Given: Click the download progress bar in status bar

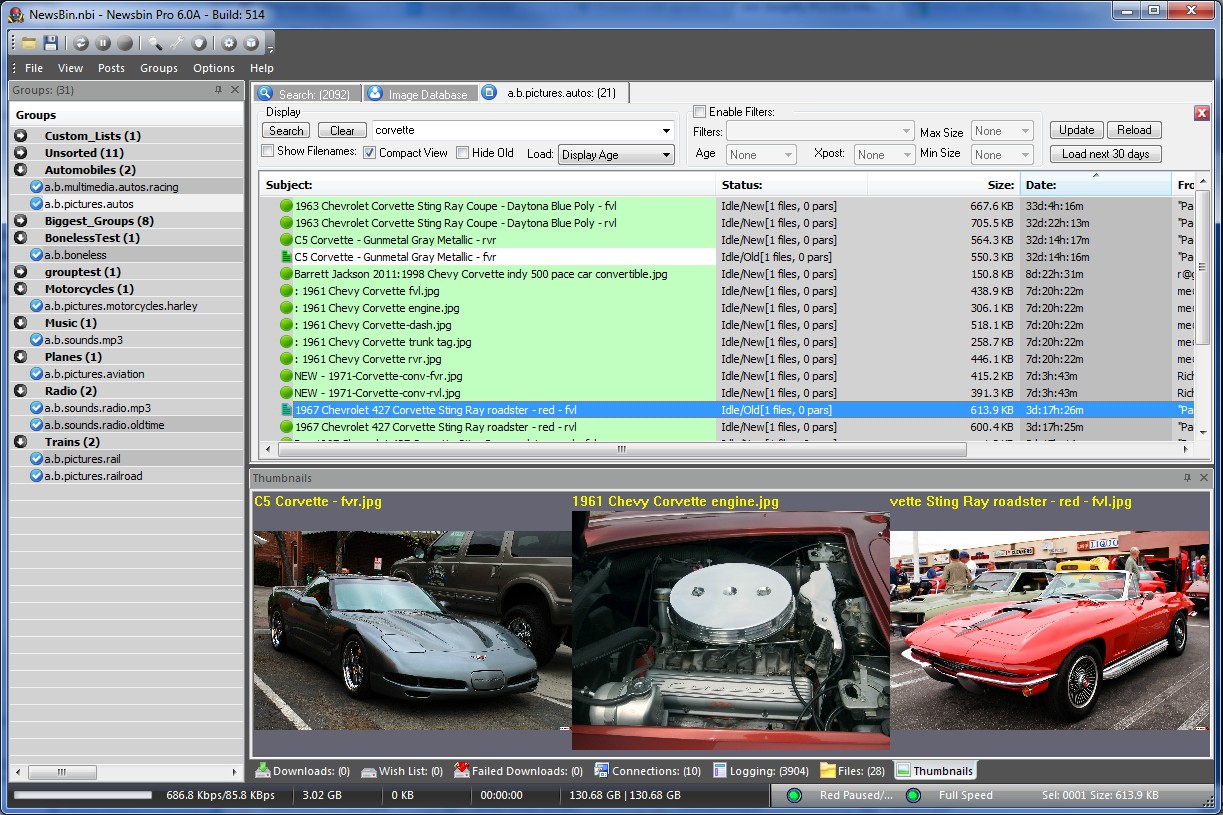Looking at the screenshot, I should [x=81, y=796].
